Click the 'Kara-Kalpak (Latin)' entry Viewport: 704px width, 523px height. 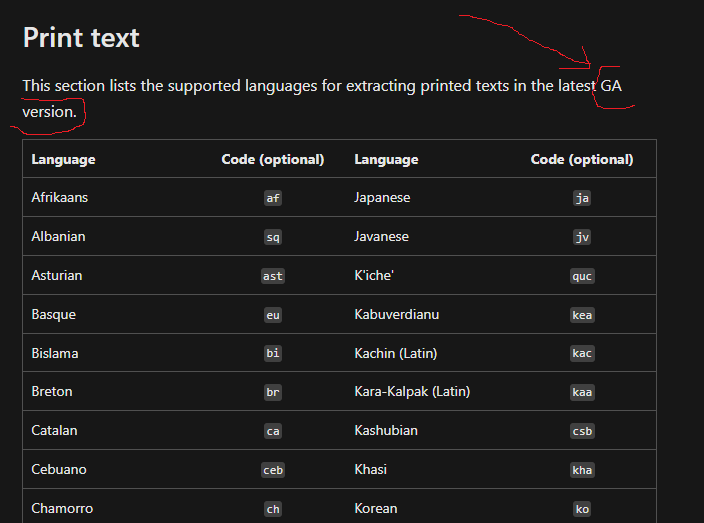point(412,391)
